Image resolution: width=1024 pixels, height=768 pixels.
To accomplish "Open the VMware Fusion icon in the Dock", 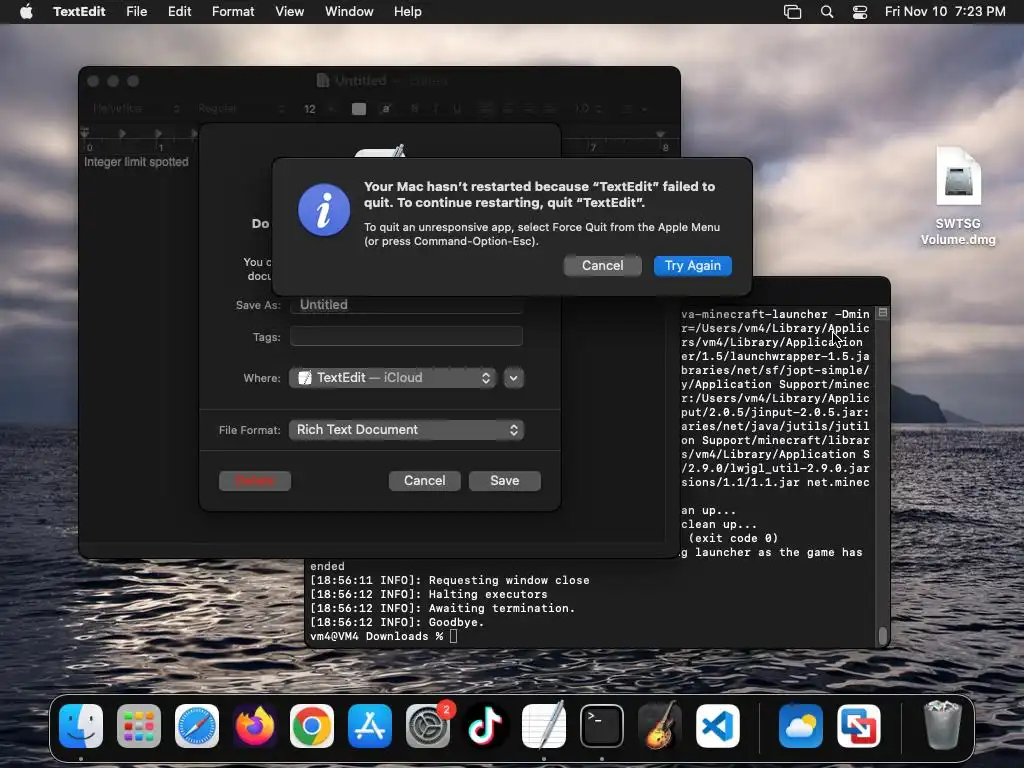I will (x=859, y=726).
